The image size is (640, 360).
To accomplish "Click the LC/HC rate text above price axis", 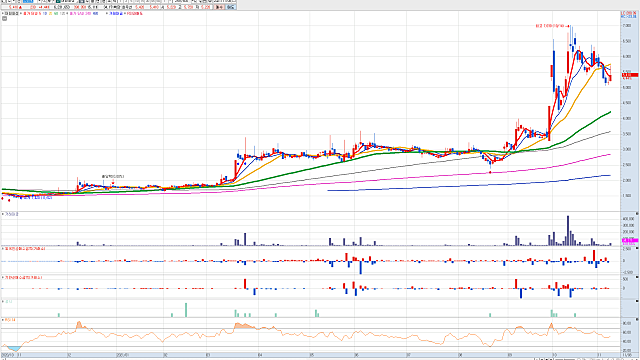I will [x=629, y=15].
